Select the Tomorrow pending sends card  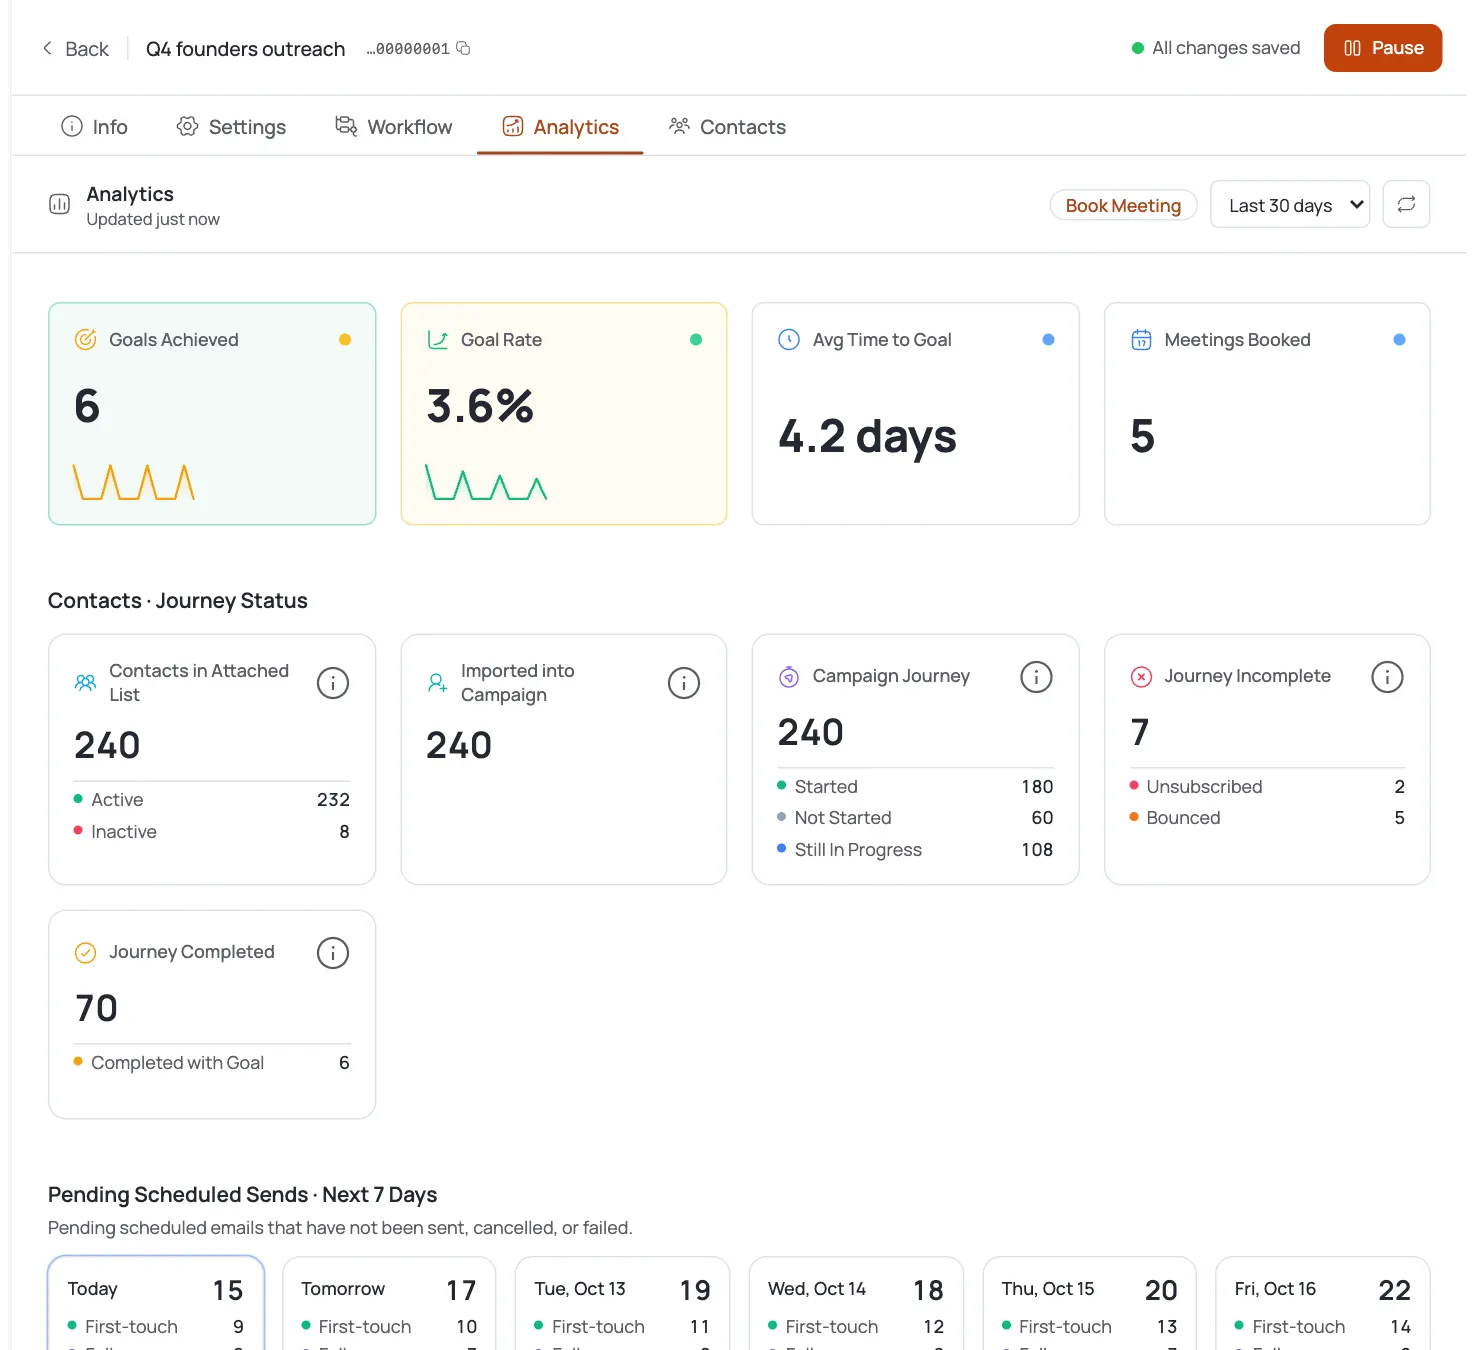pyautogui.click(x=389, y=1303)
